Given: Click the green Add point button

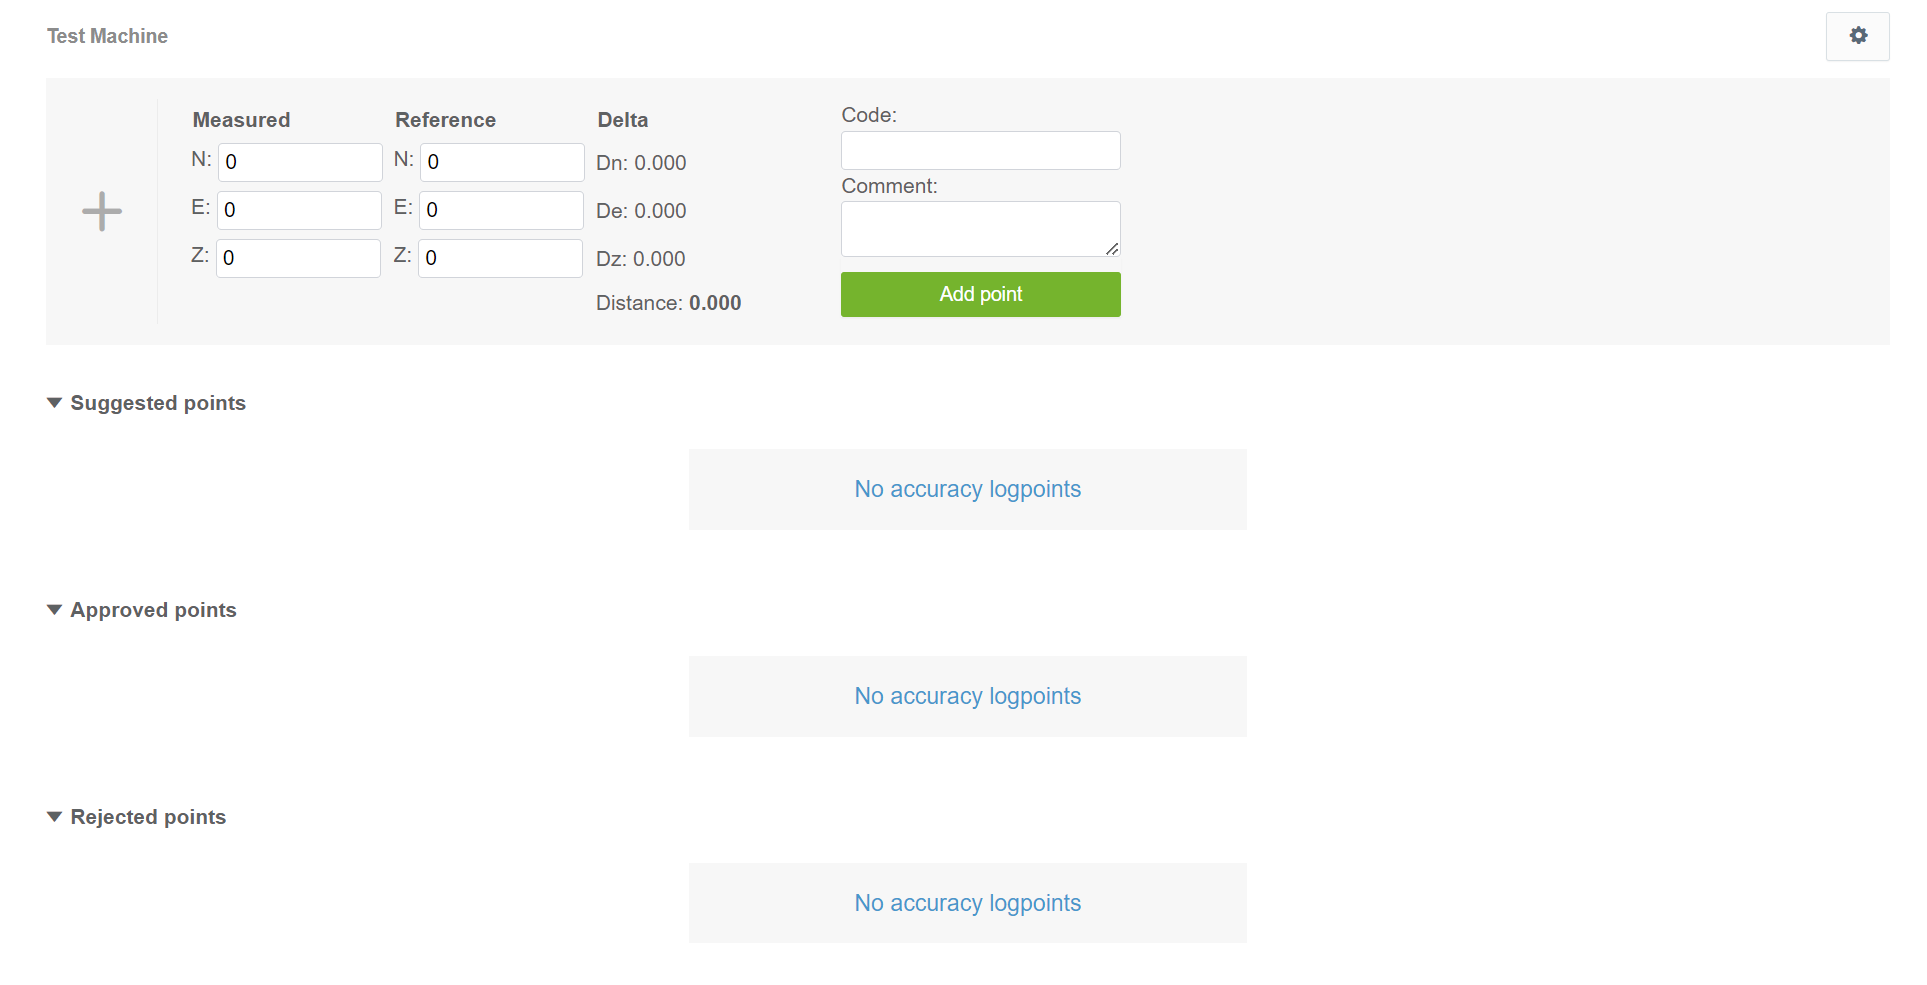Looking at the screenshot, I should coord(980,294).
